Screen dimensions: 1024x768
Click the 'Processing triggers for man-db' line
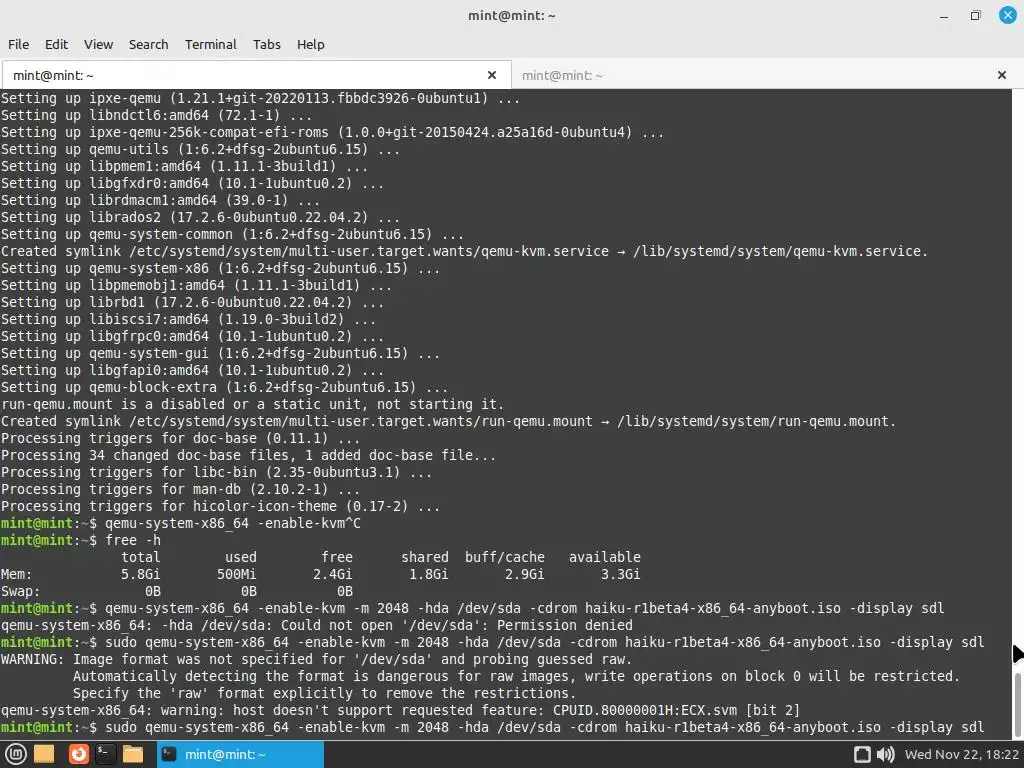click(180, 489)
